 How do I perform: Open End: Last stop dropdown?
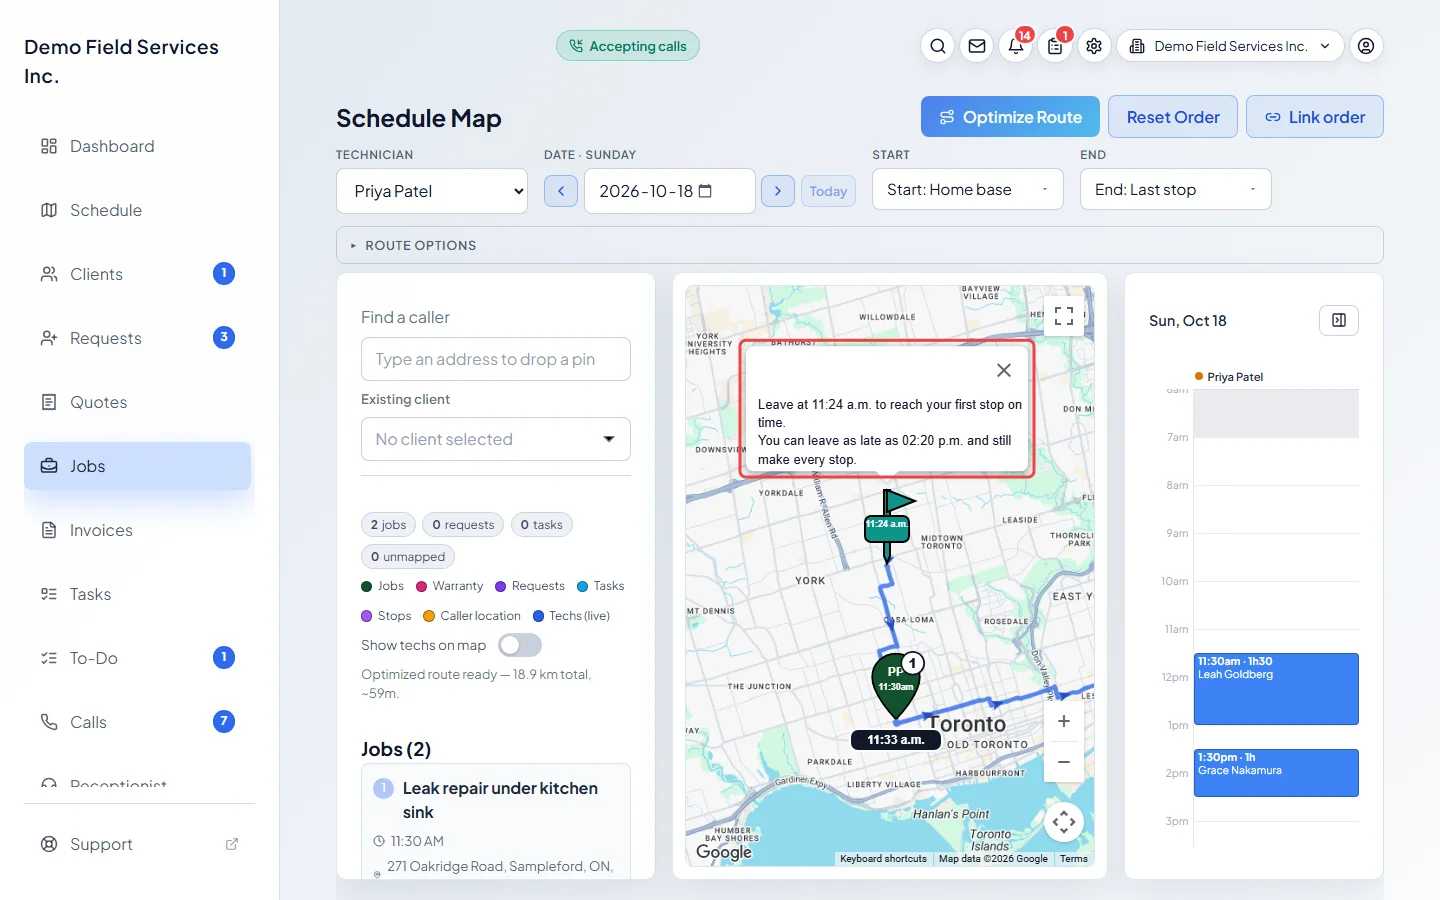point(1176,189)
